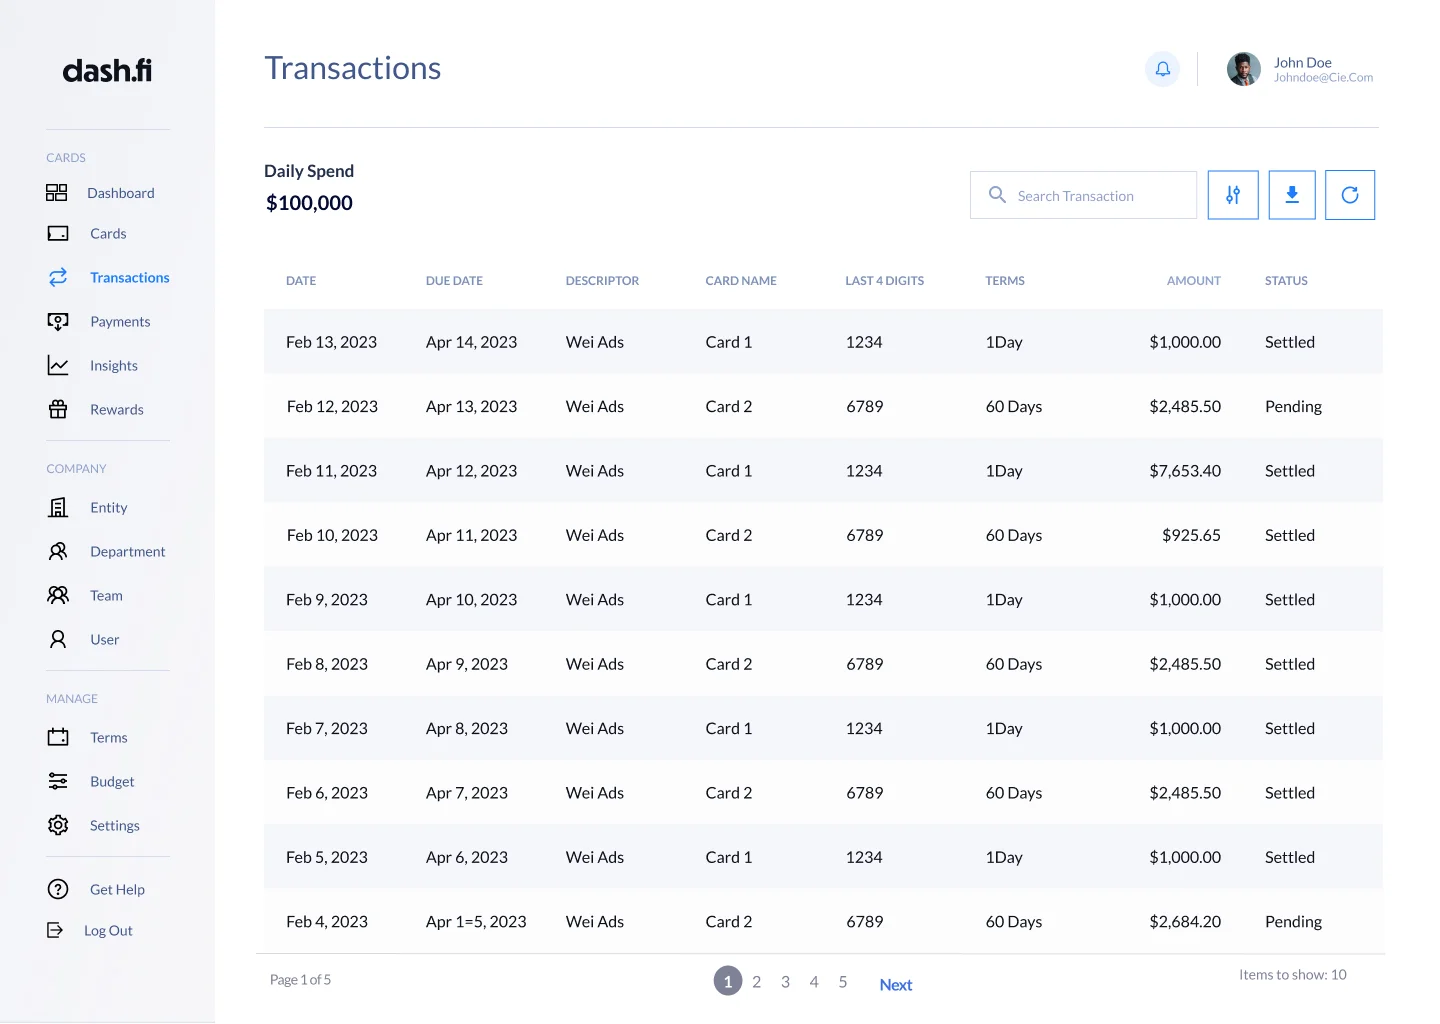
Task: Open Get Help from sidebar
Action: (x=117, y=890)
